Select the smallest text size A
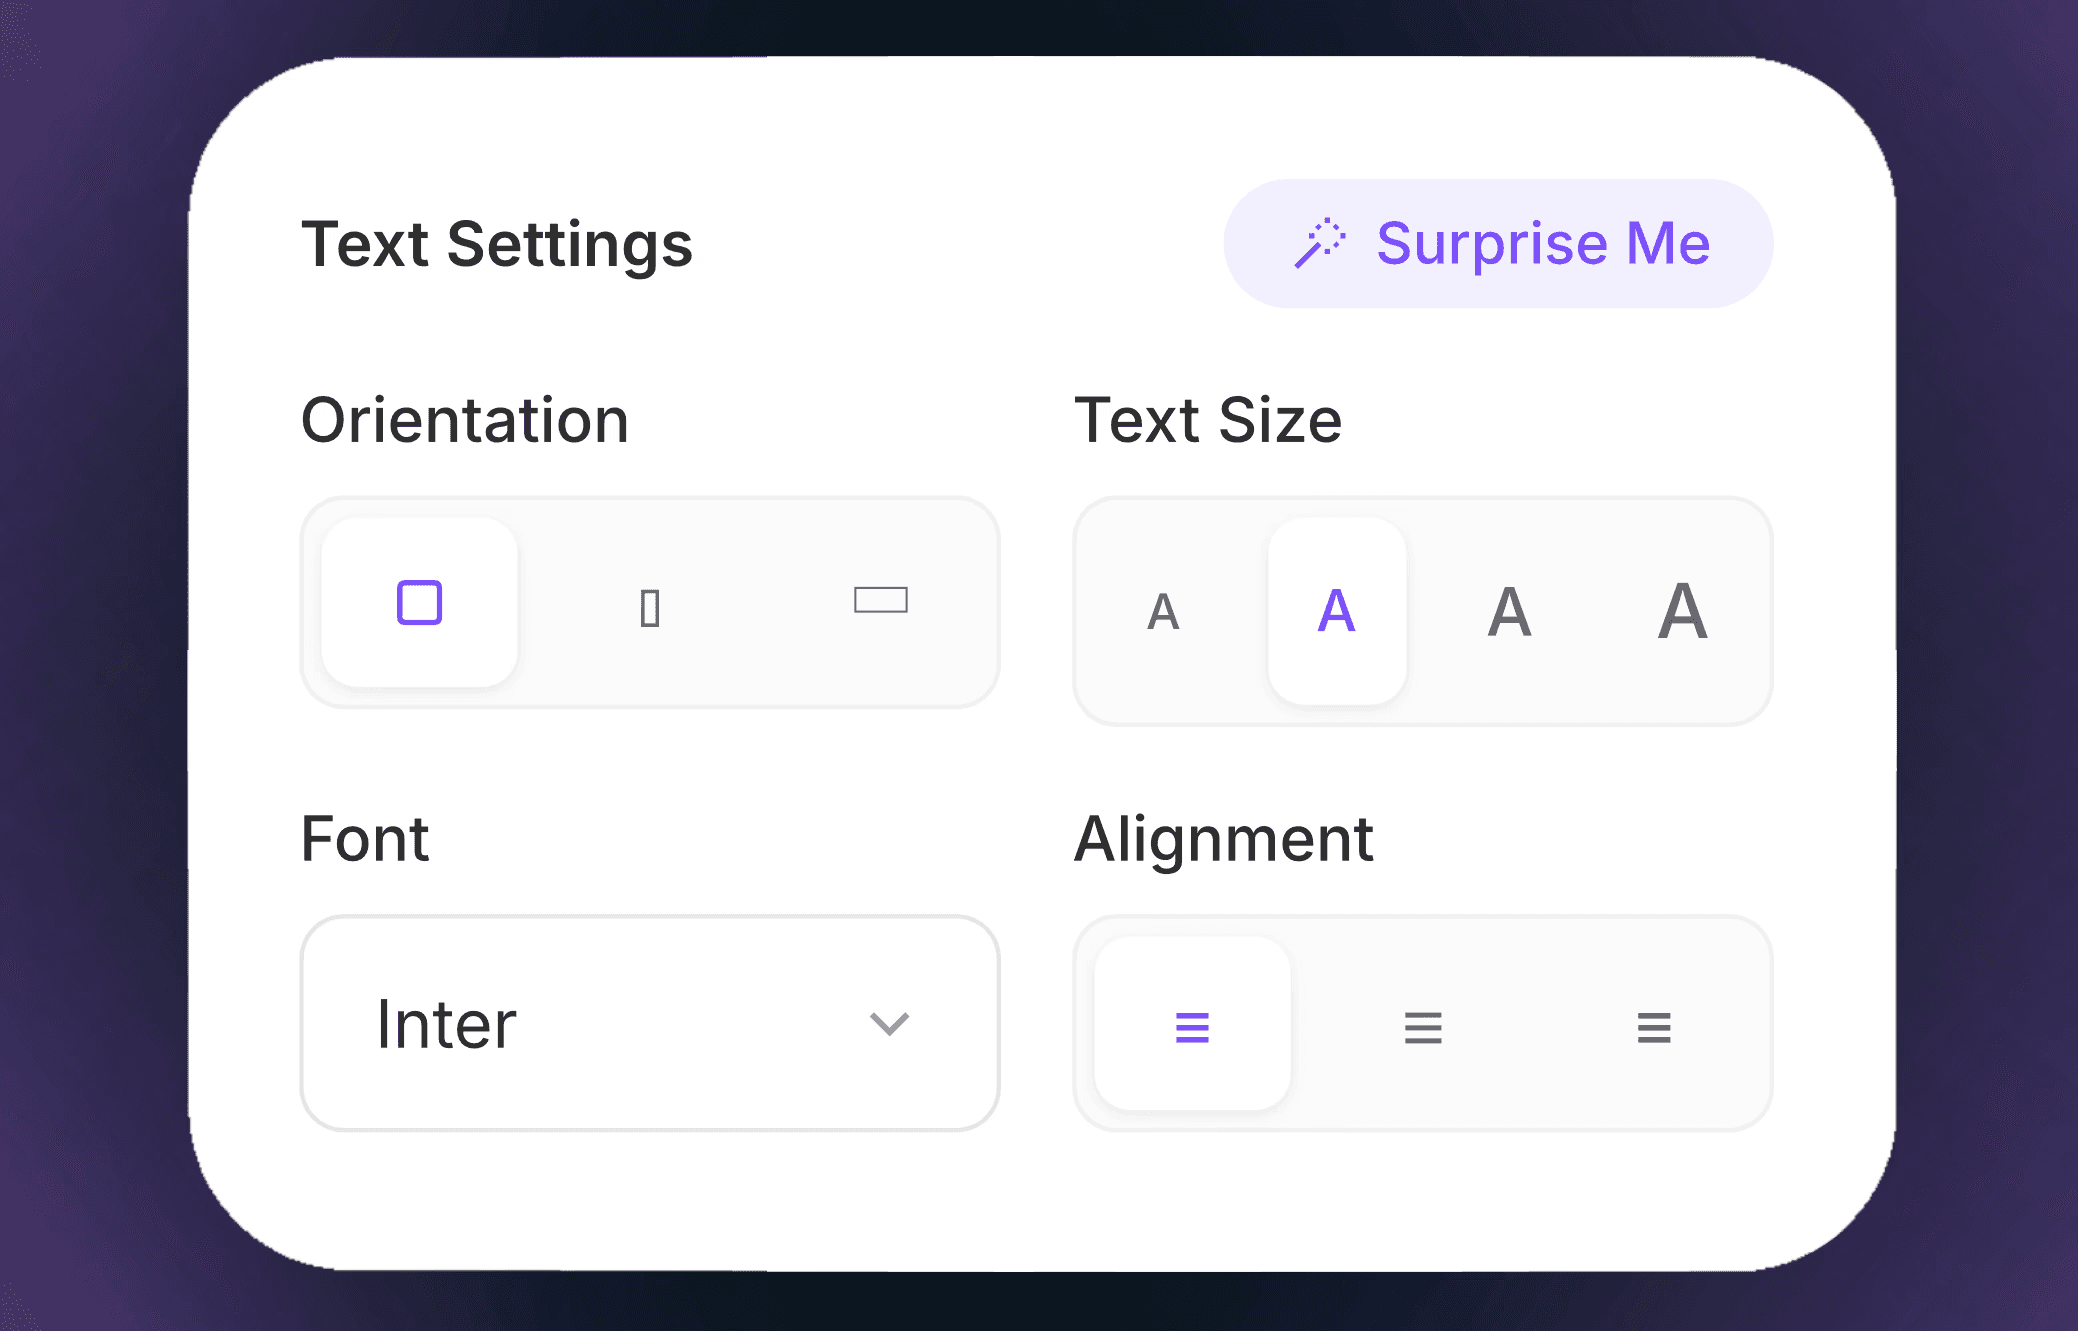The height and width of the screenshot is (1331, 2078). (x=1163, y=612)
